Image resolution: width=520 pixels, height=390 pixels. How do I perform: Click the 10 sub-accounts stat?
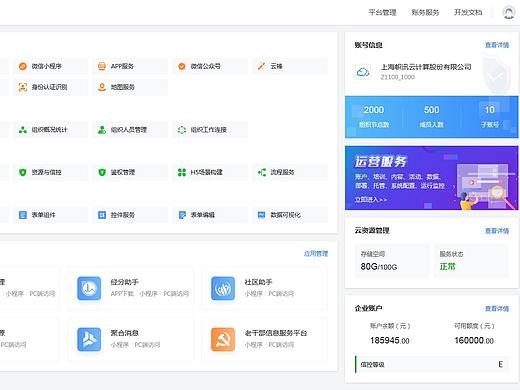pos(490,110)
